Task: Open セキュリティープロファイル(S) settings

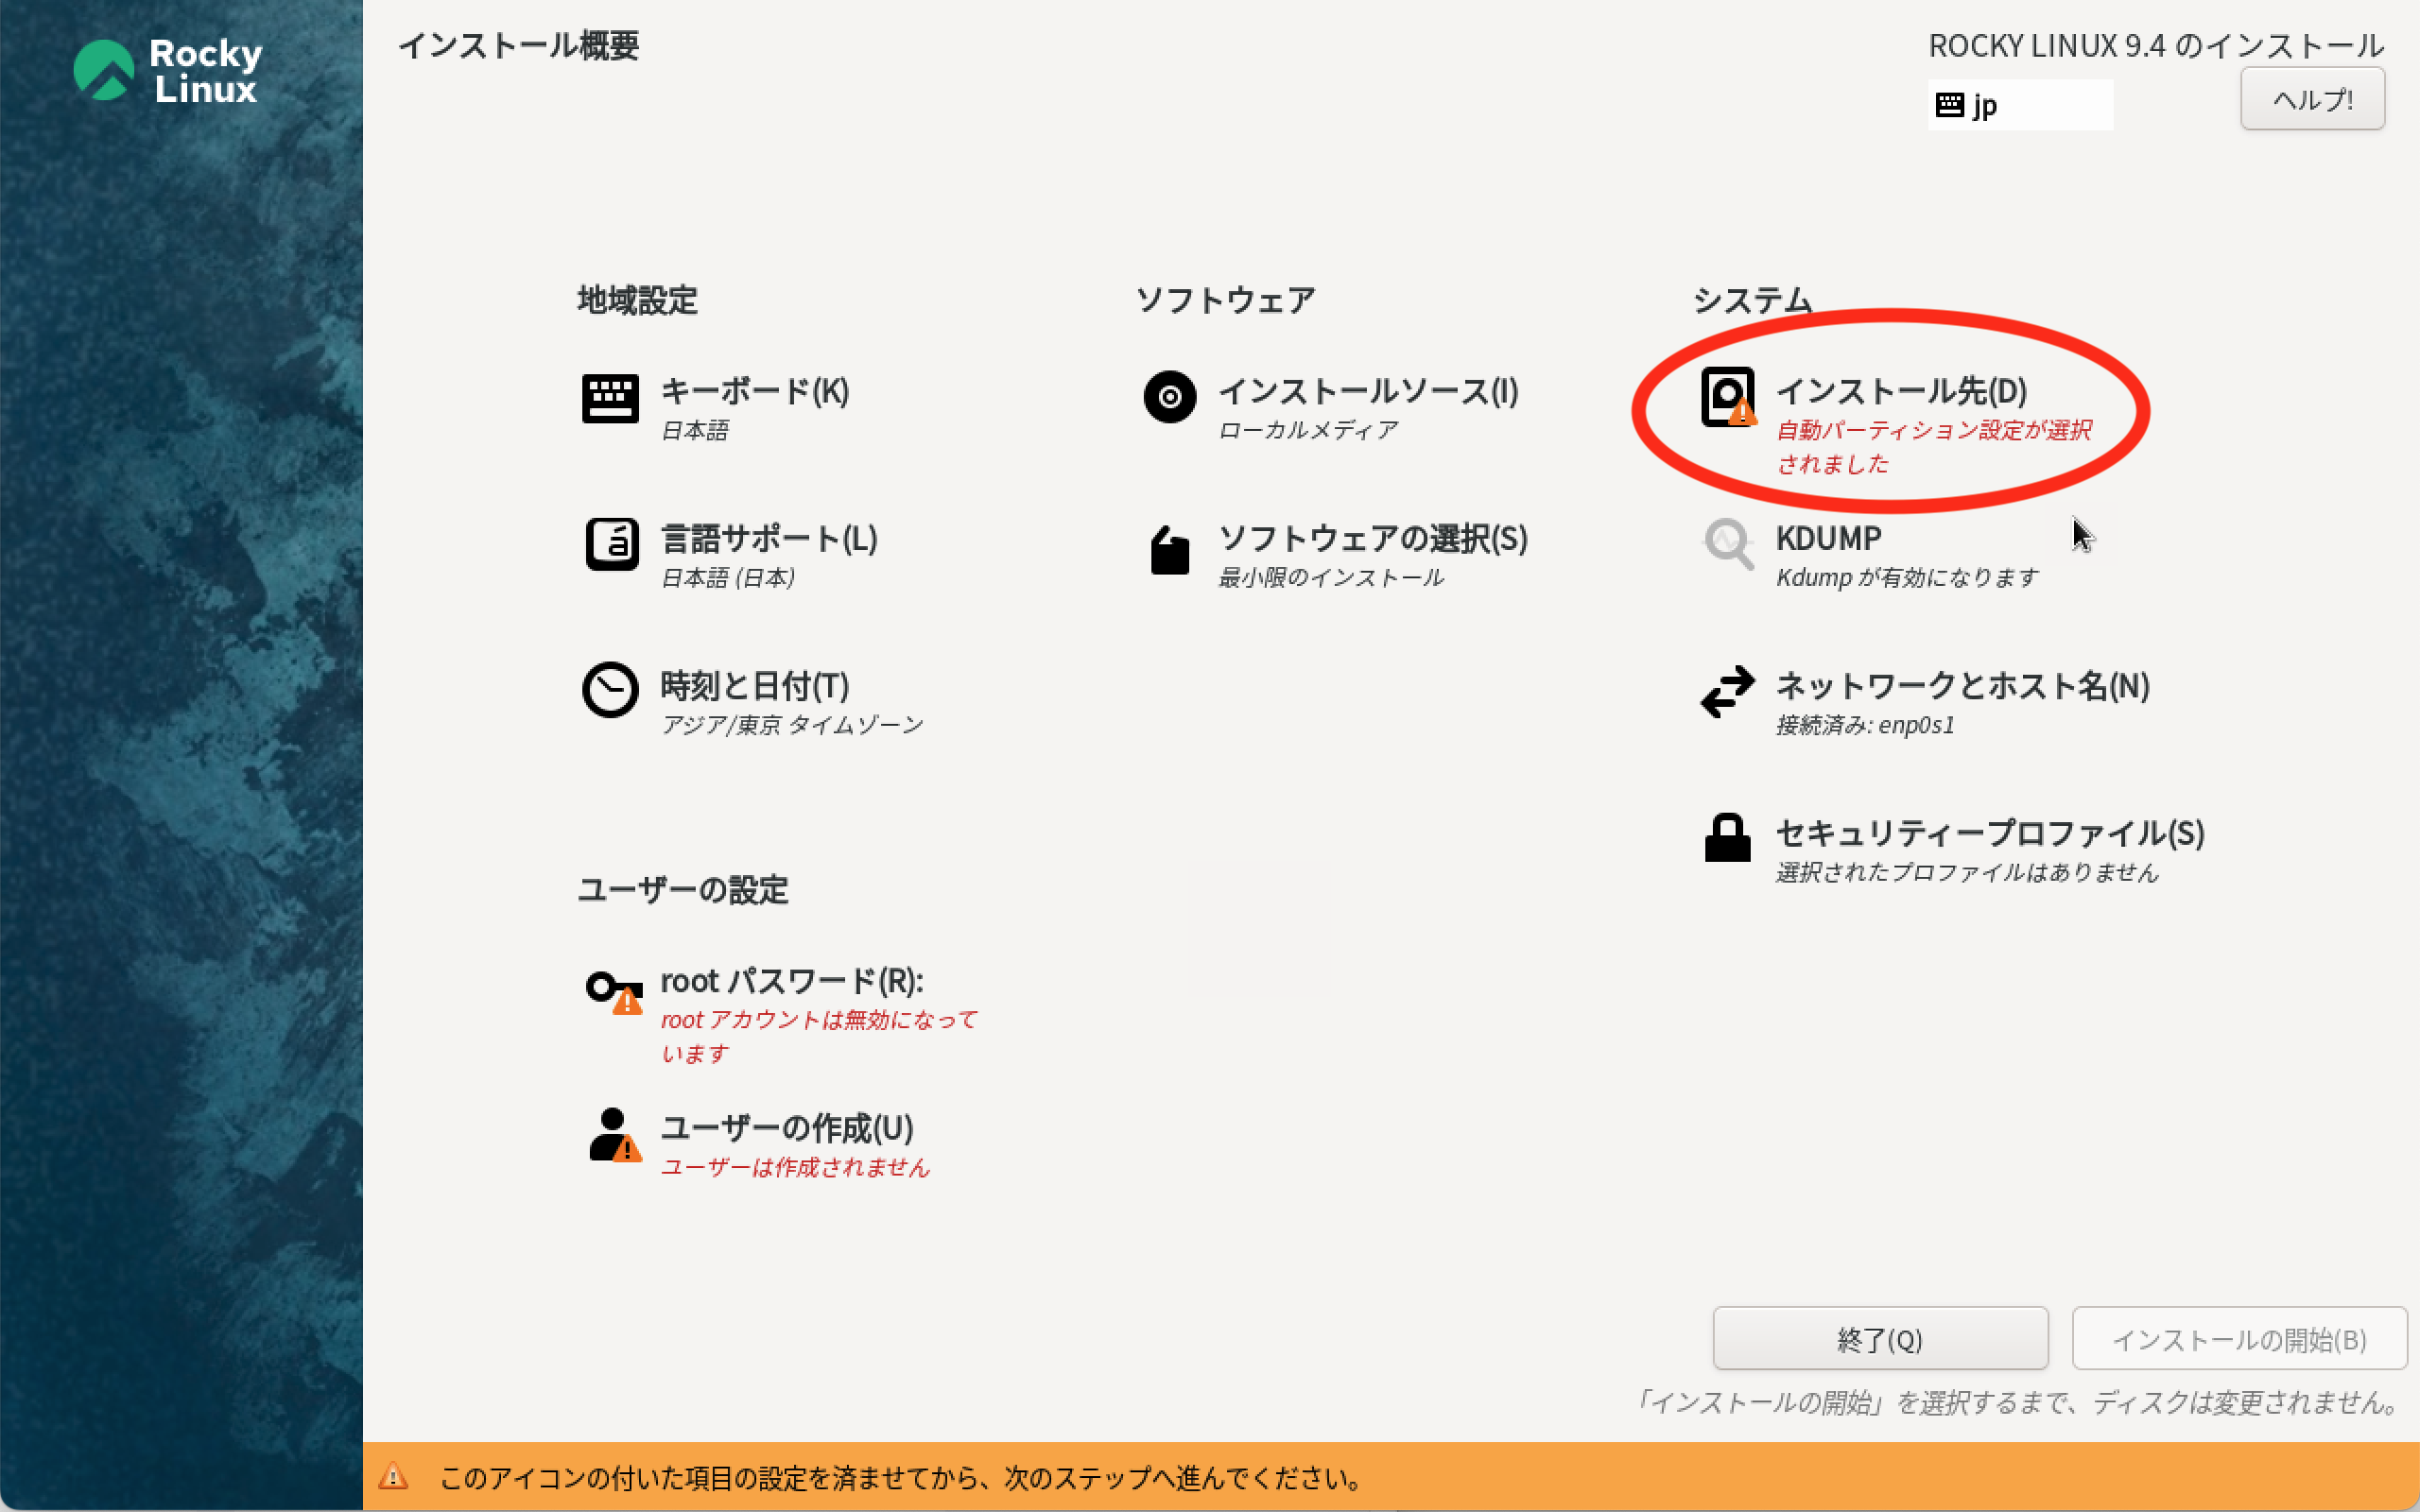Action: (x=1990, y=833)
